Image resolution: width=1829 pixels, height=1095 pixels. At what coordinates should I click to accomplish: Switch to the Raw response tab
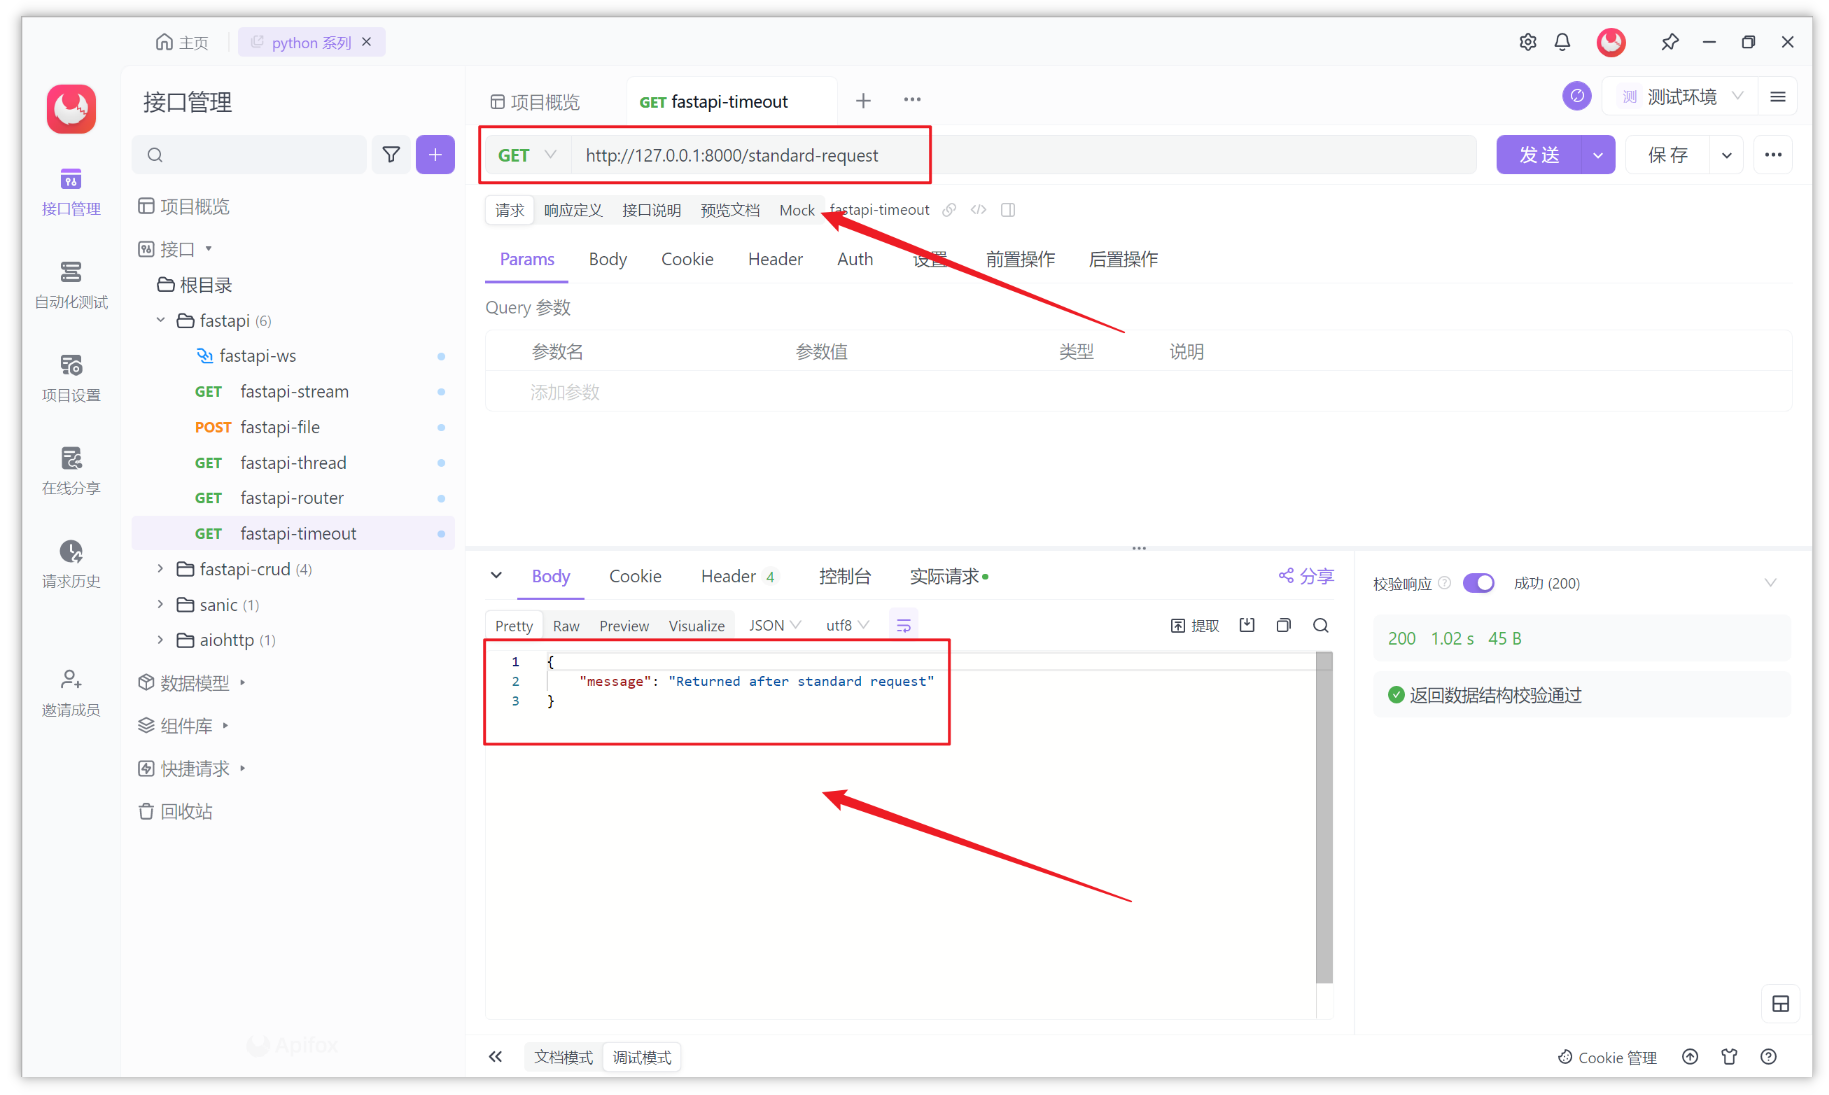565,625
